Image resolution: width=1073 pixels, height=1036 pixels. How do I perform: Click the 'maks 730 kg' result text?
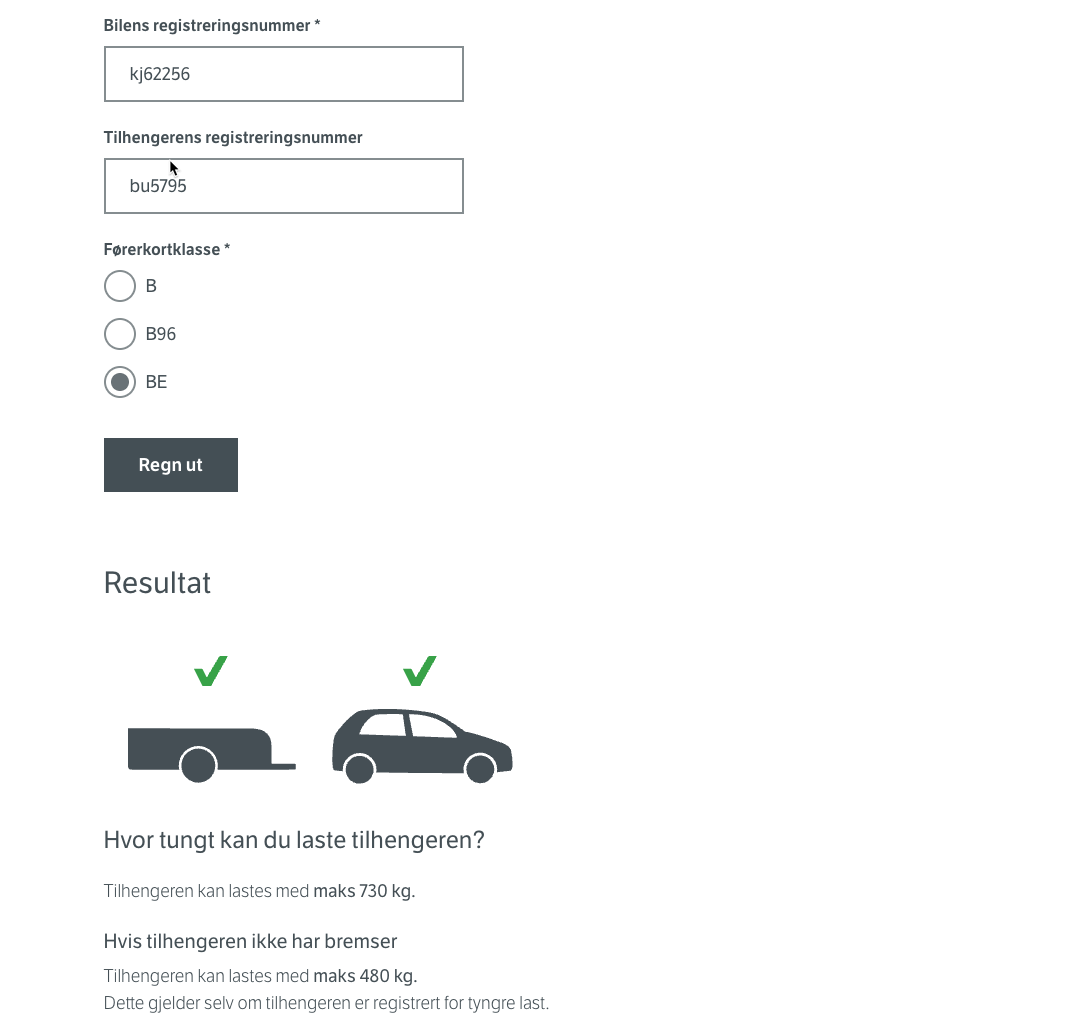tap(364, 891)
